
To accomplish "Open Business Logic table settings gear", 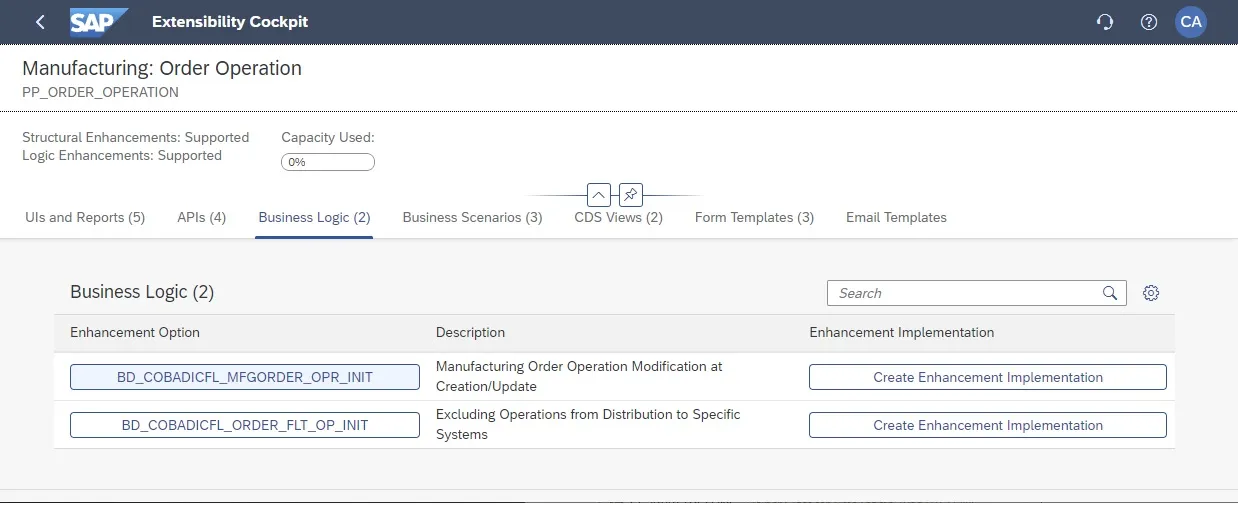I will (x=1151, y=293).
